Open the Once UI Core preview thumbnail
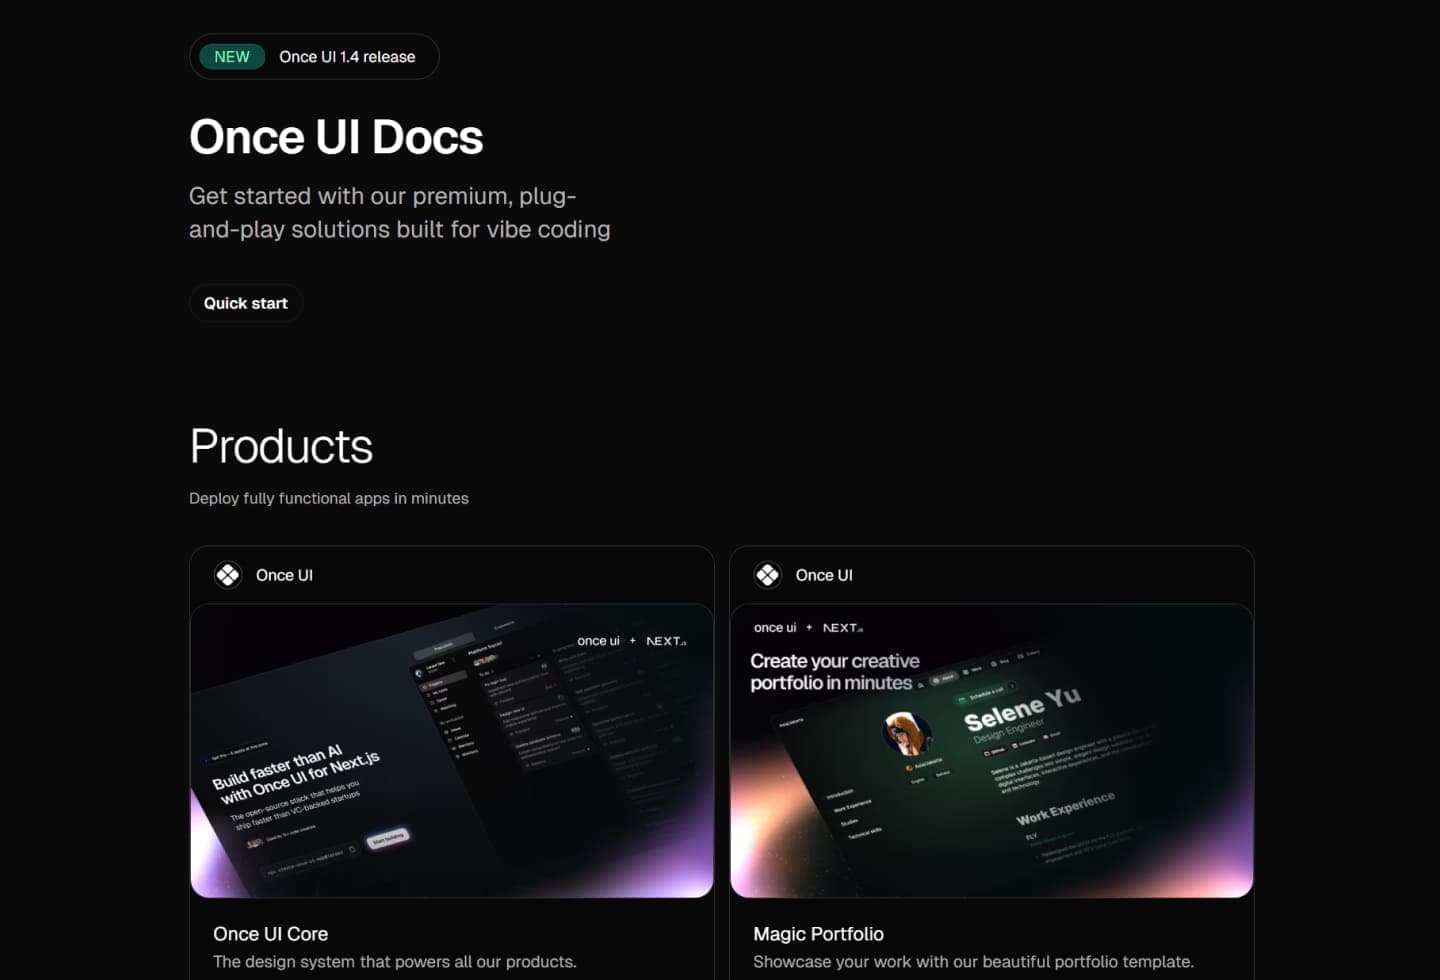The image size is (1440, 980). click(452, 751)
